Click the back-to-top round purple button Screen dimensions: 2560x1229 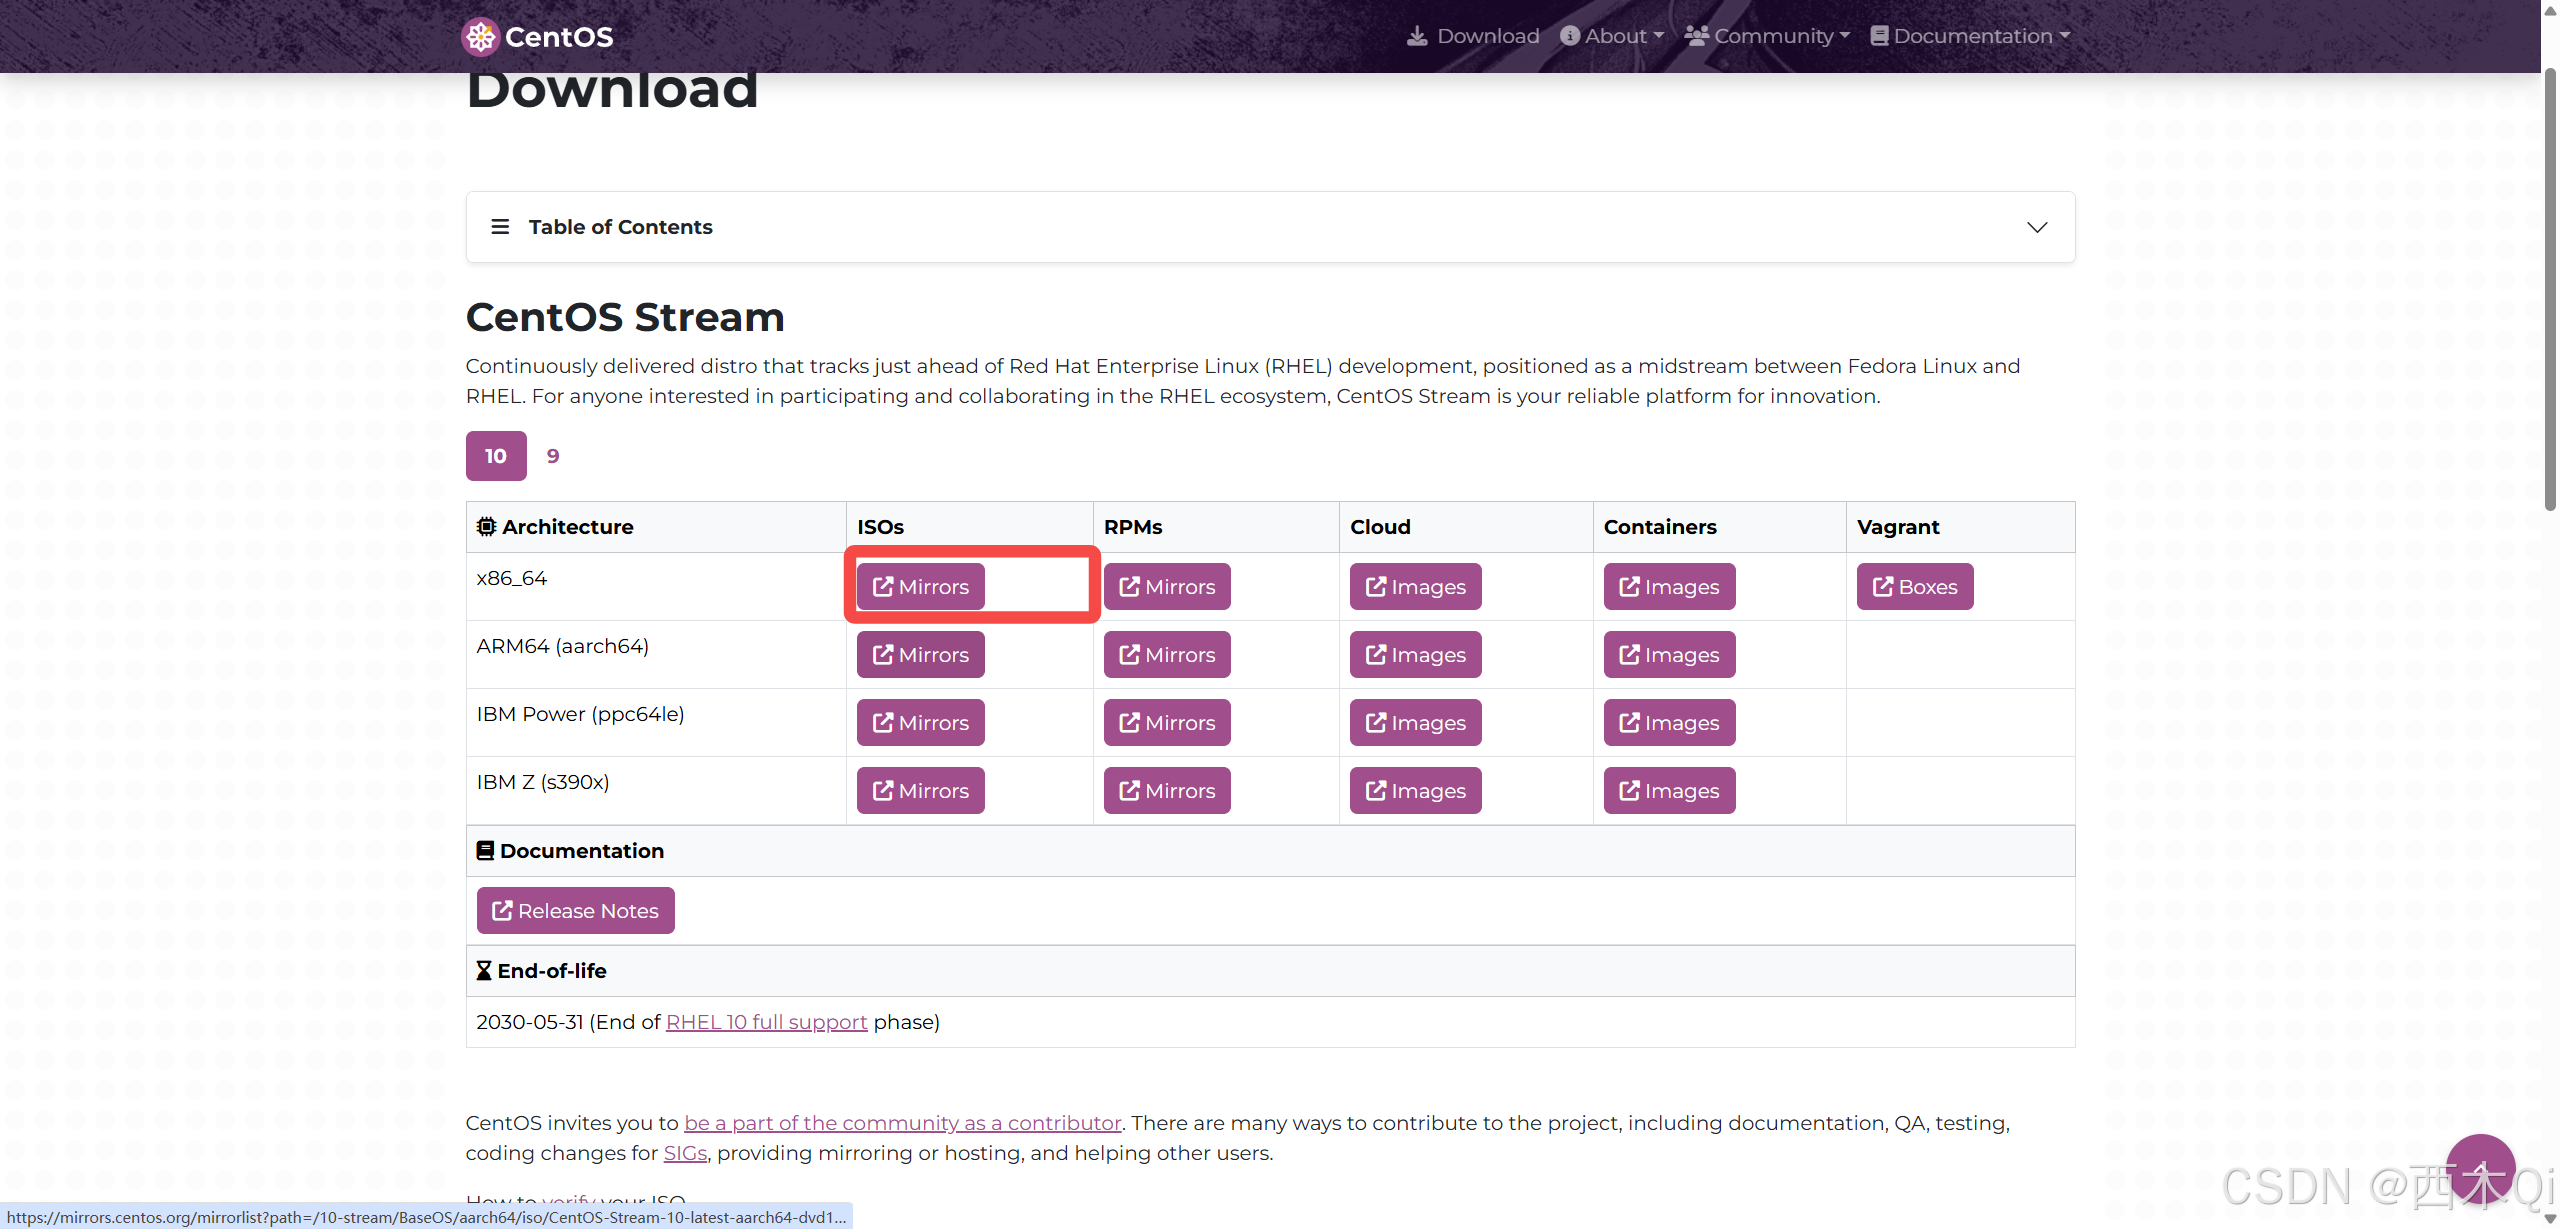(2480, 1168)
